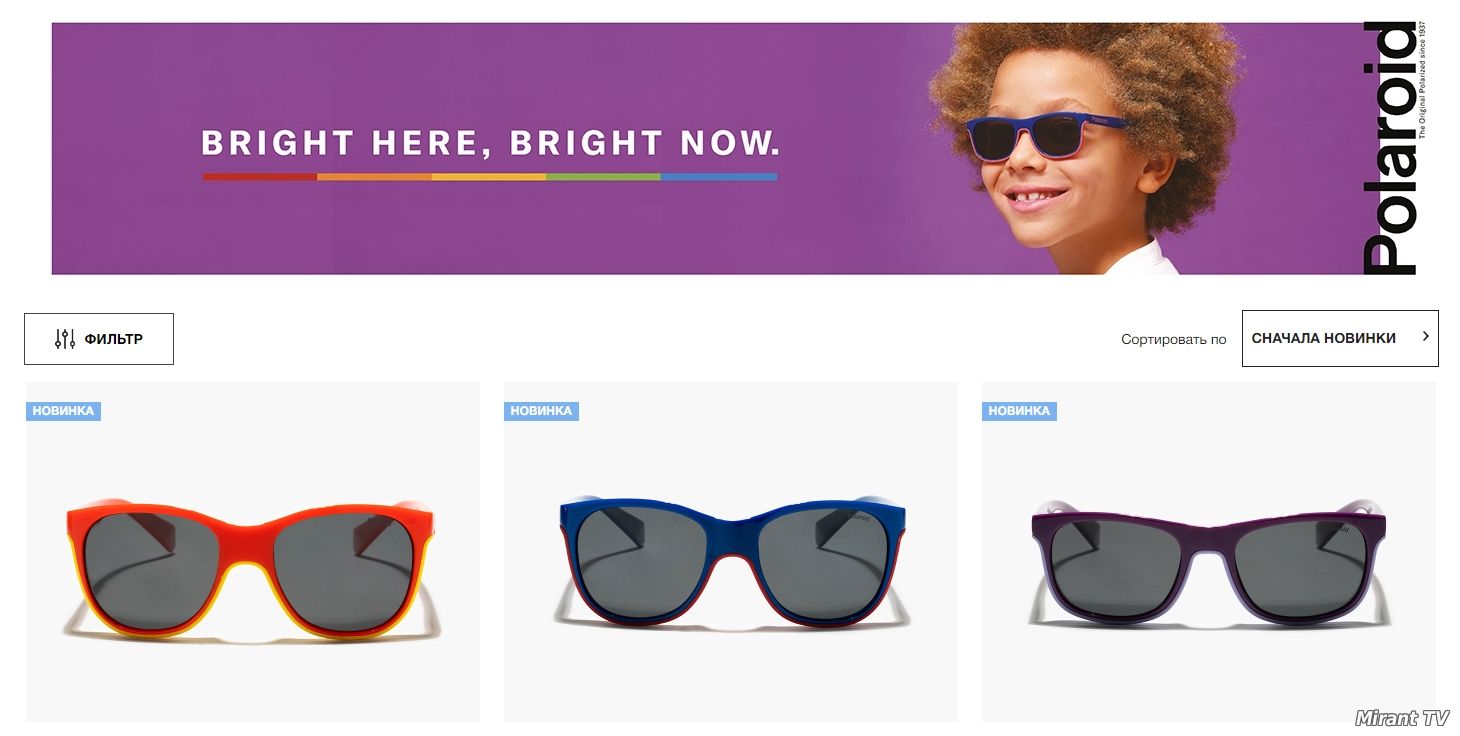This screenshot has width=1460, height=736.
Task: Open the orange-red sunglasses product
Action: [253, 552]
